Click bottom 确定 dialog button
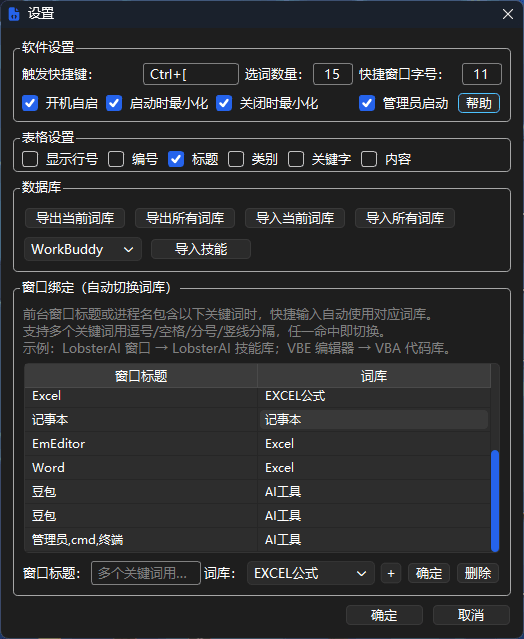Viewport: 524px width, 639px height. pyautogui.click(x=384, y=615)
